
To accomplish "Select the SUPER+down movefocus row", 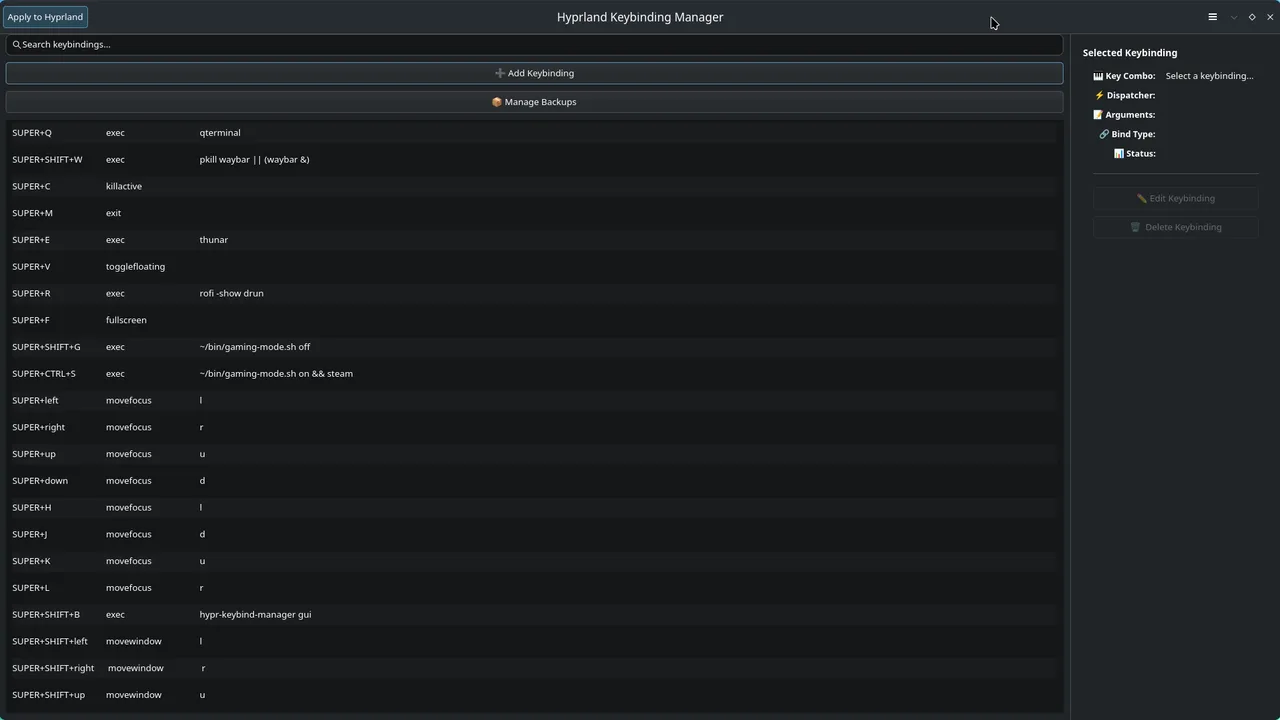I will pos(532,481).
